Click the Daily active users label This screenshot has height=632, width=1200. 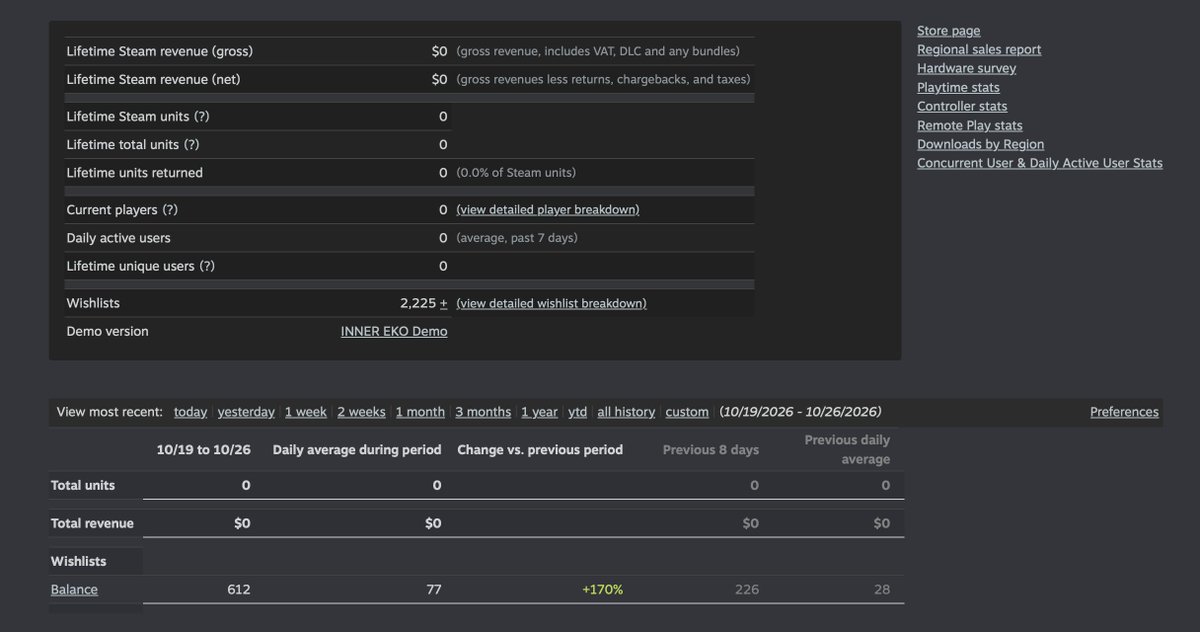tap(118, 238)
